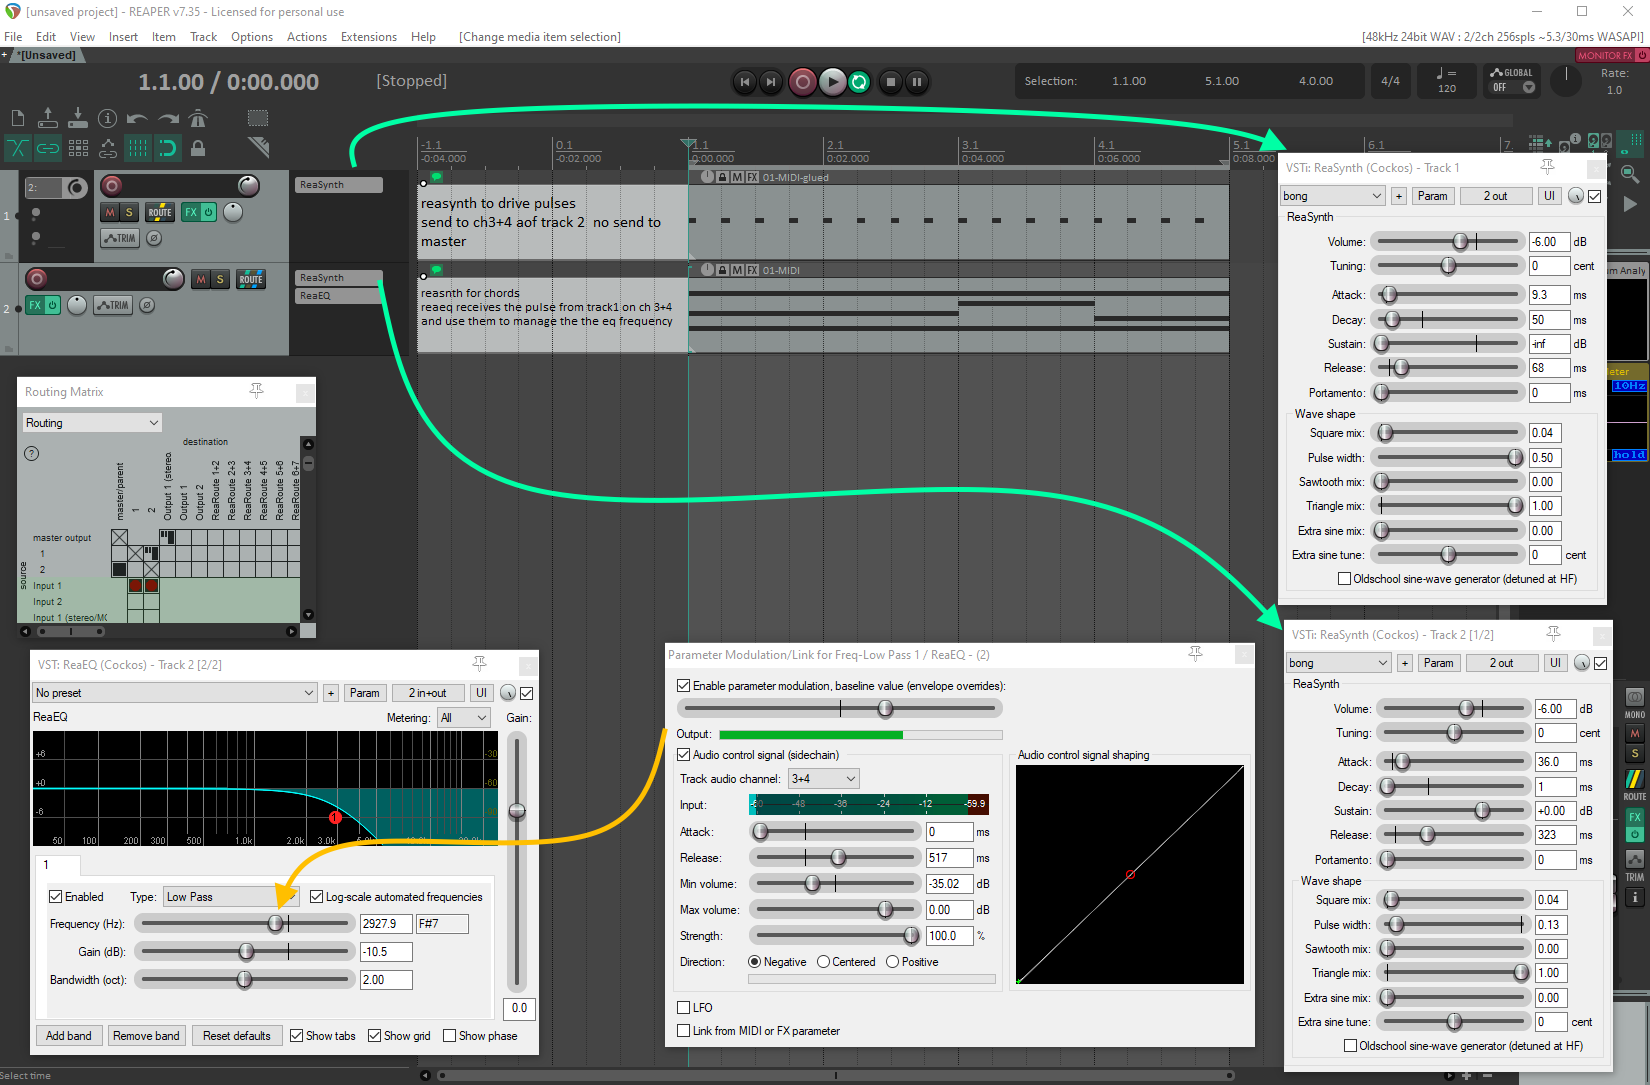Viewport: 1650px width, 1085px height.
Task: Click the Redo arrow icon
Action: click(x=168, y=119)
